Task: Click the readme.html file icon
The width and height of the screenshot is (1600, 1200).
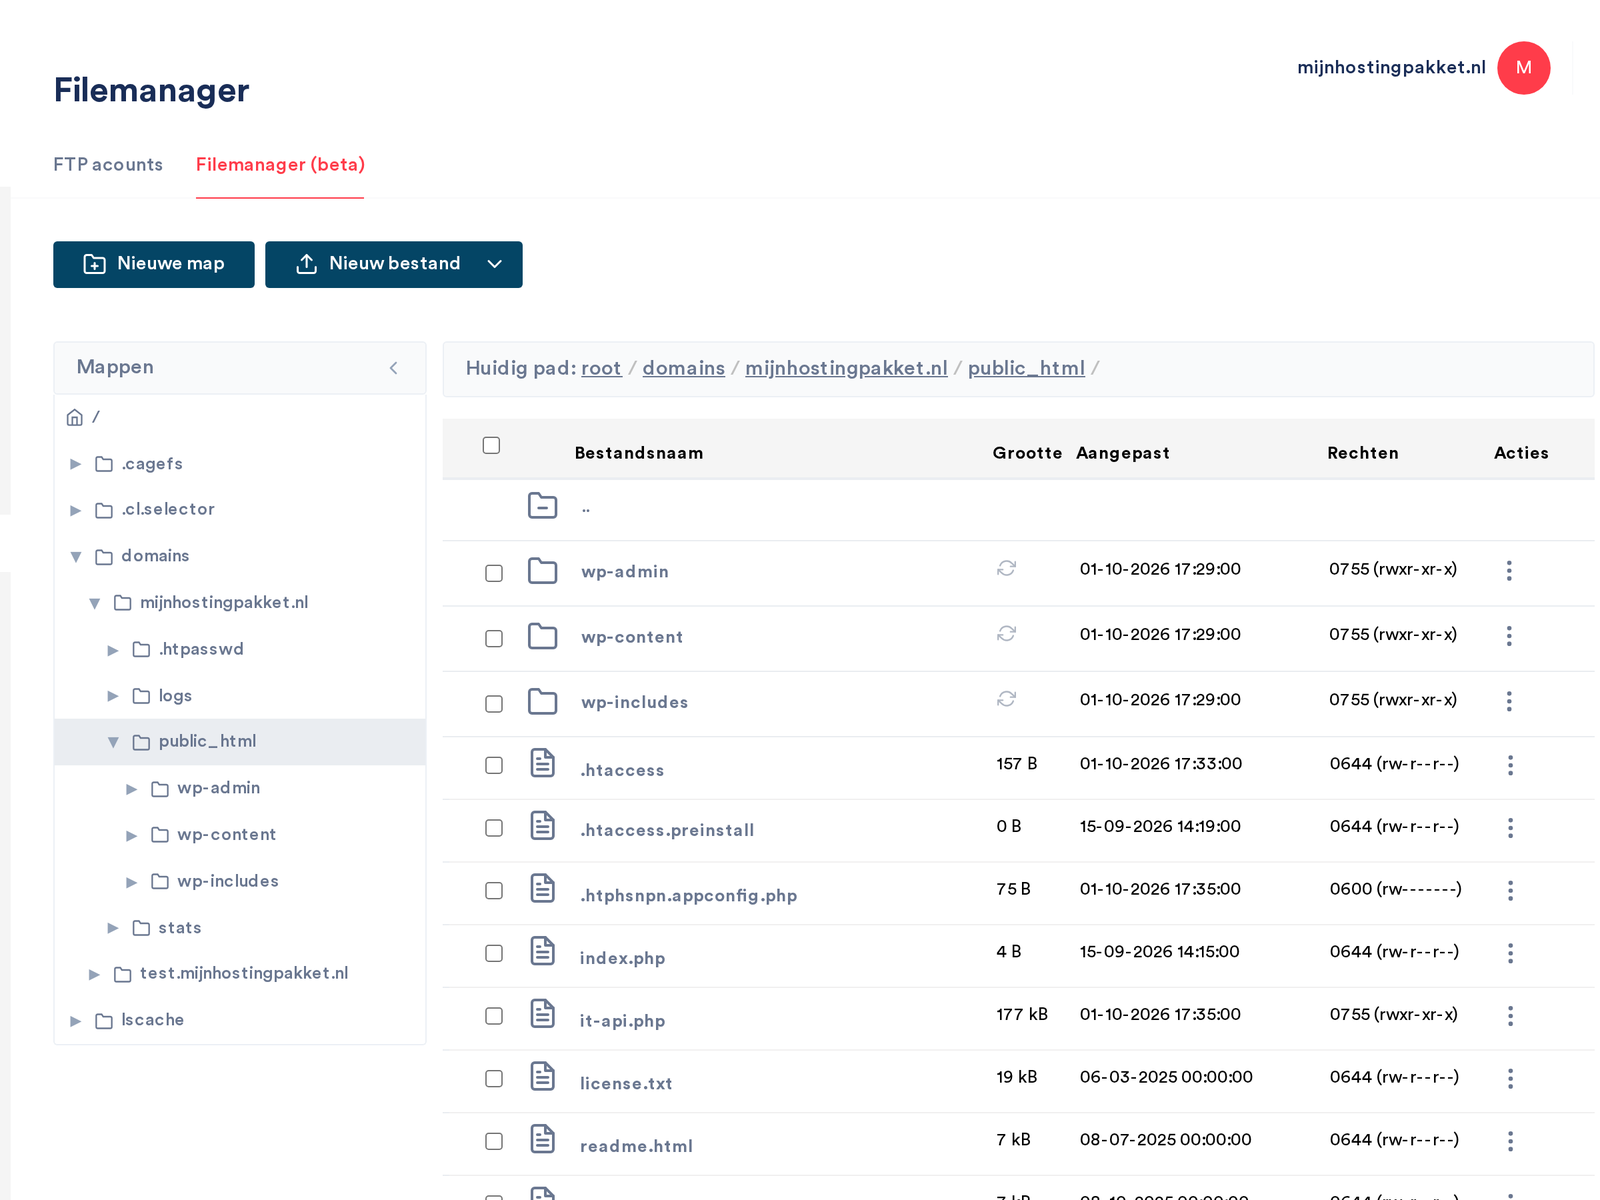Action: click(542, 1139)
